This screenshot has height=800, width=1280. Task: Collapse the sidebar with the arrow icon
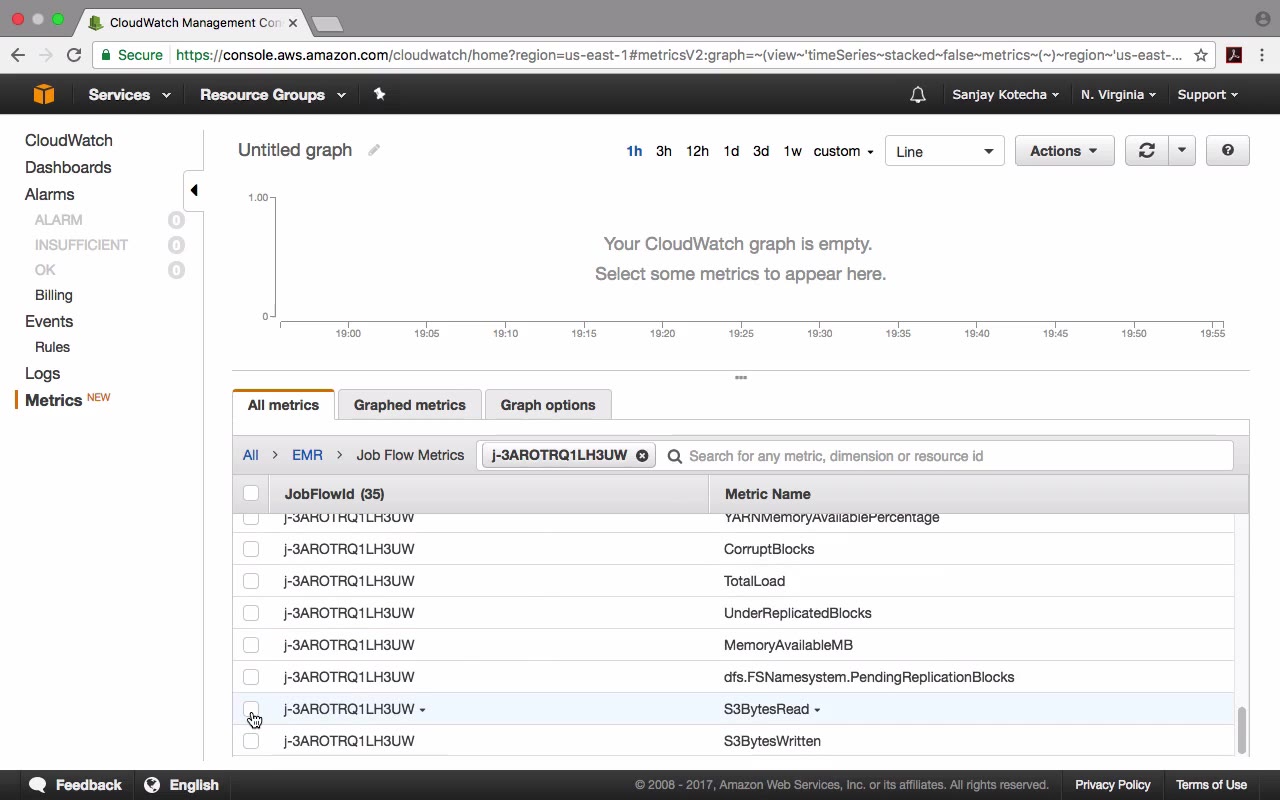(x=194, y=190)
